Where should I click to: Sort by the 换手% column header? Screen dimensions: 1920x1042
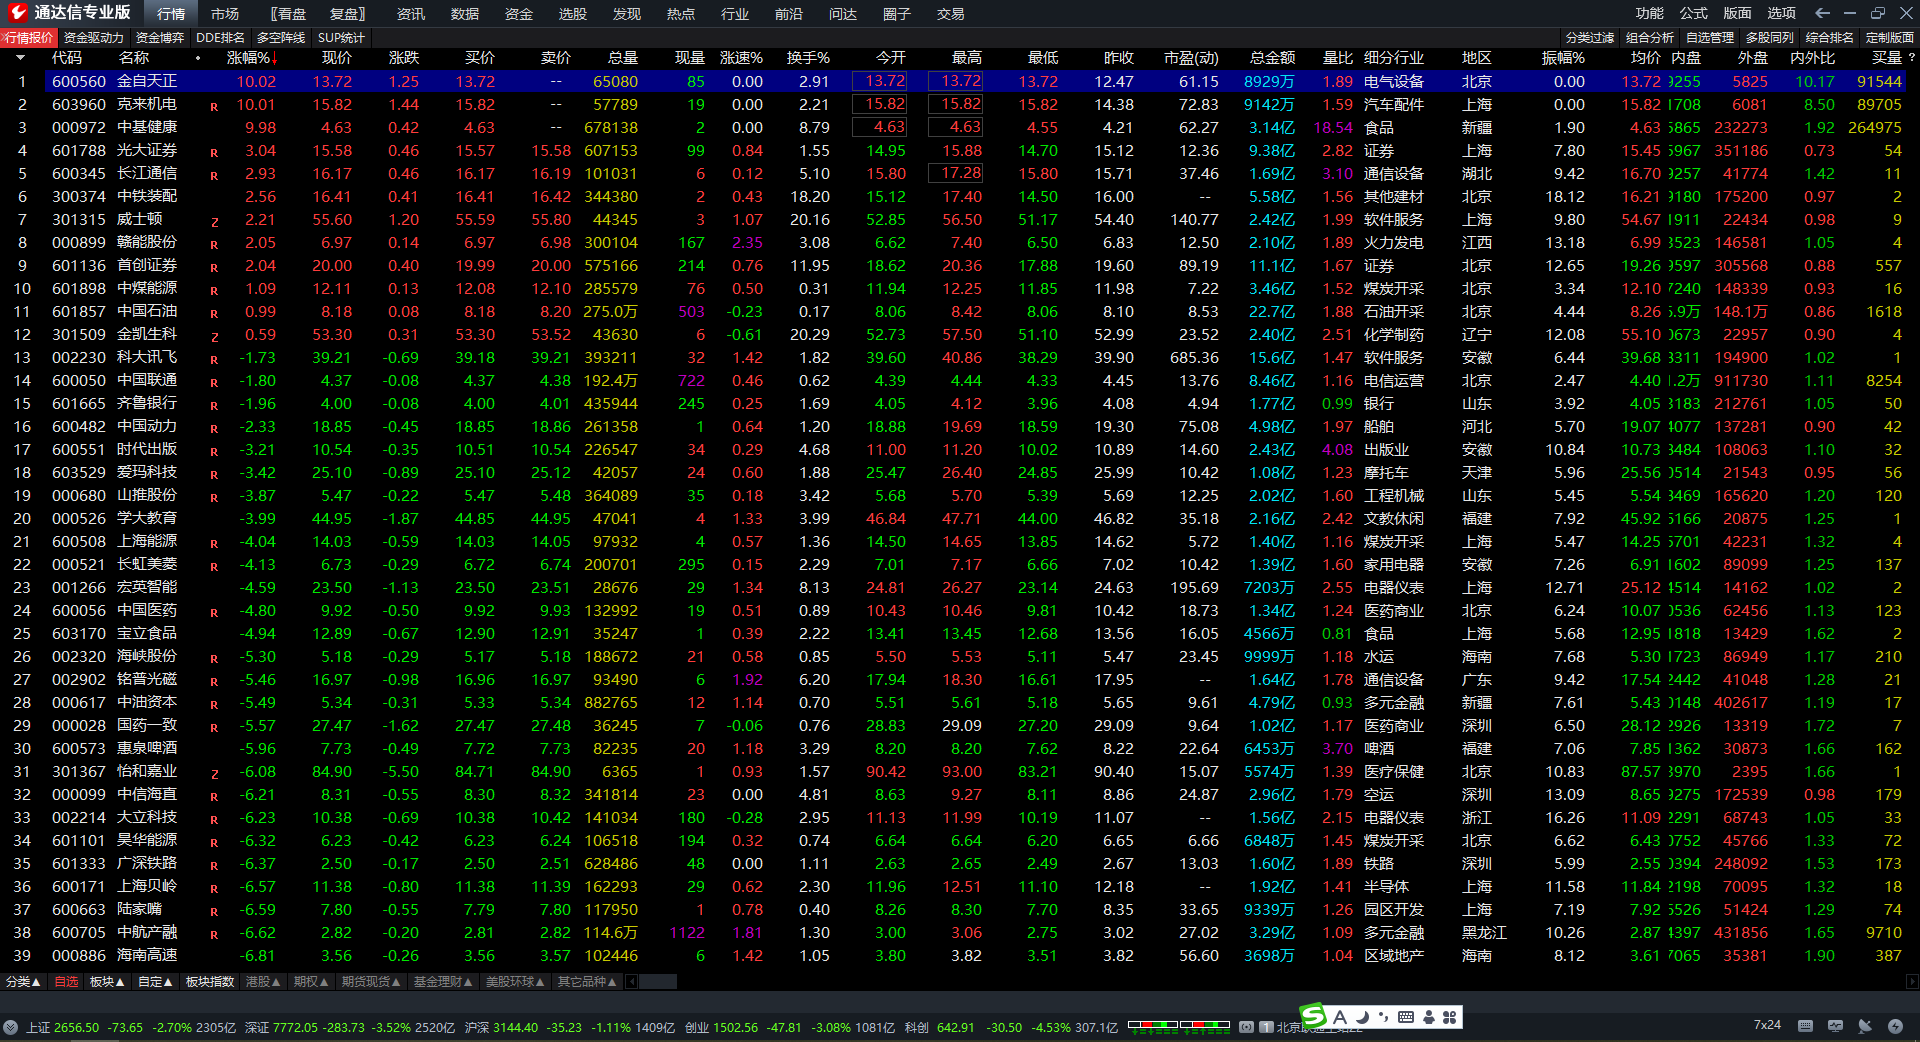pos(808,58)
